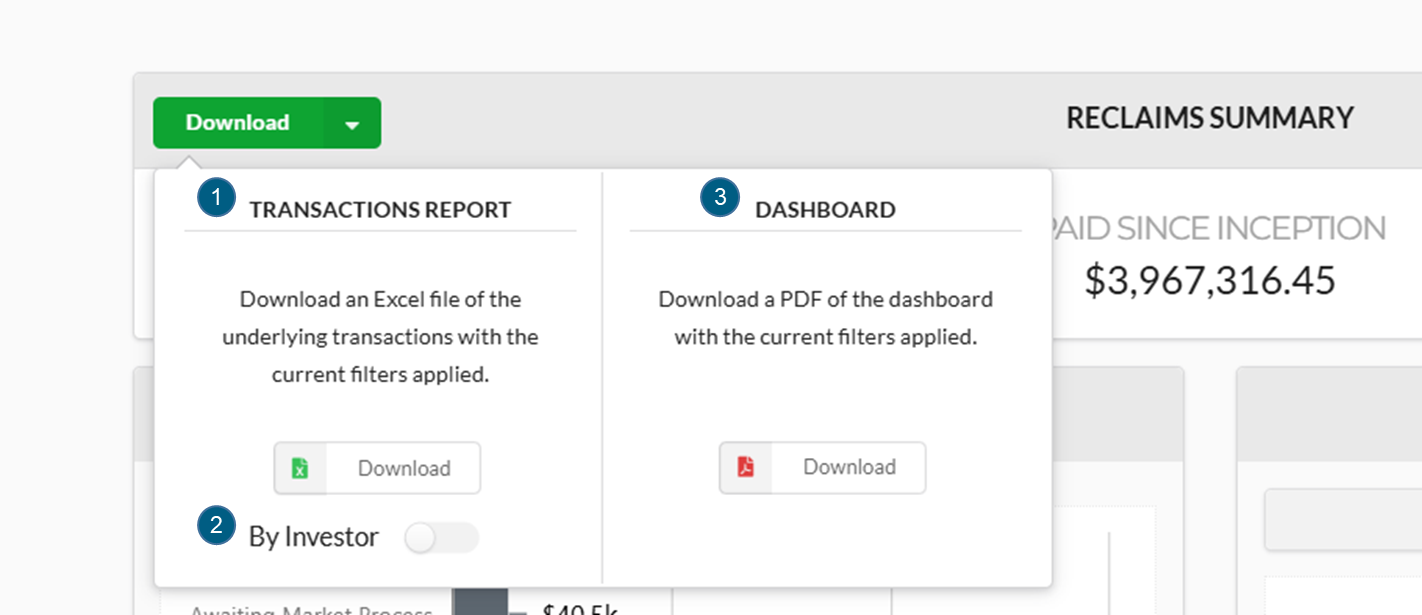Image resolution: width=1422 pixels, height=615 pixels.
Task: Select the Transactions Report heading
Action: 380,210
